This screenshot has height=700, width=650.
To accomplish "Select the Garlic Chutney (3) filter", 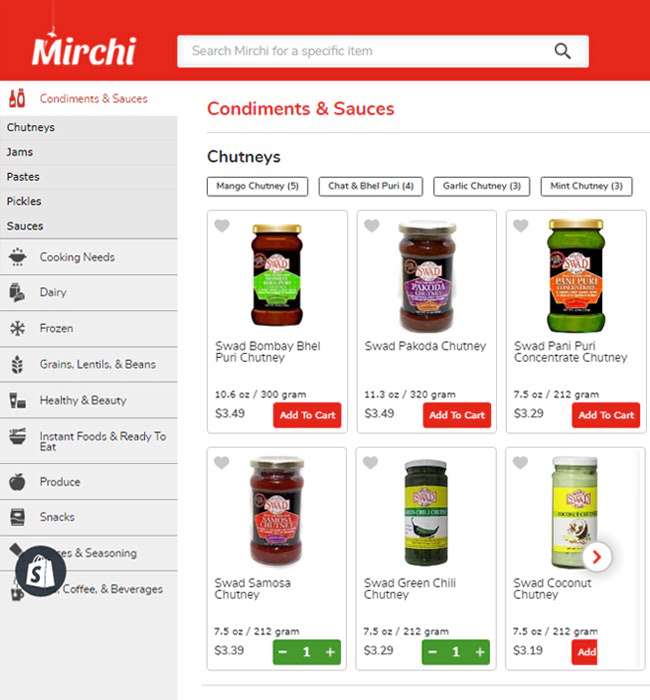I will click(482, 186).
